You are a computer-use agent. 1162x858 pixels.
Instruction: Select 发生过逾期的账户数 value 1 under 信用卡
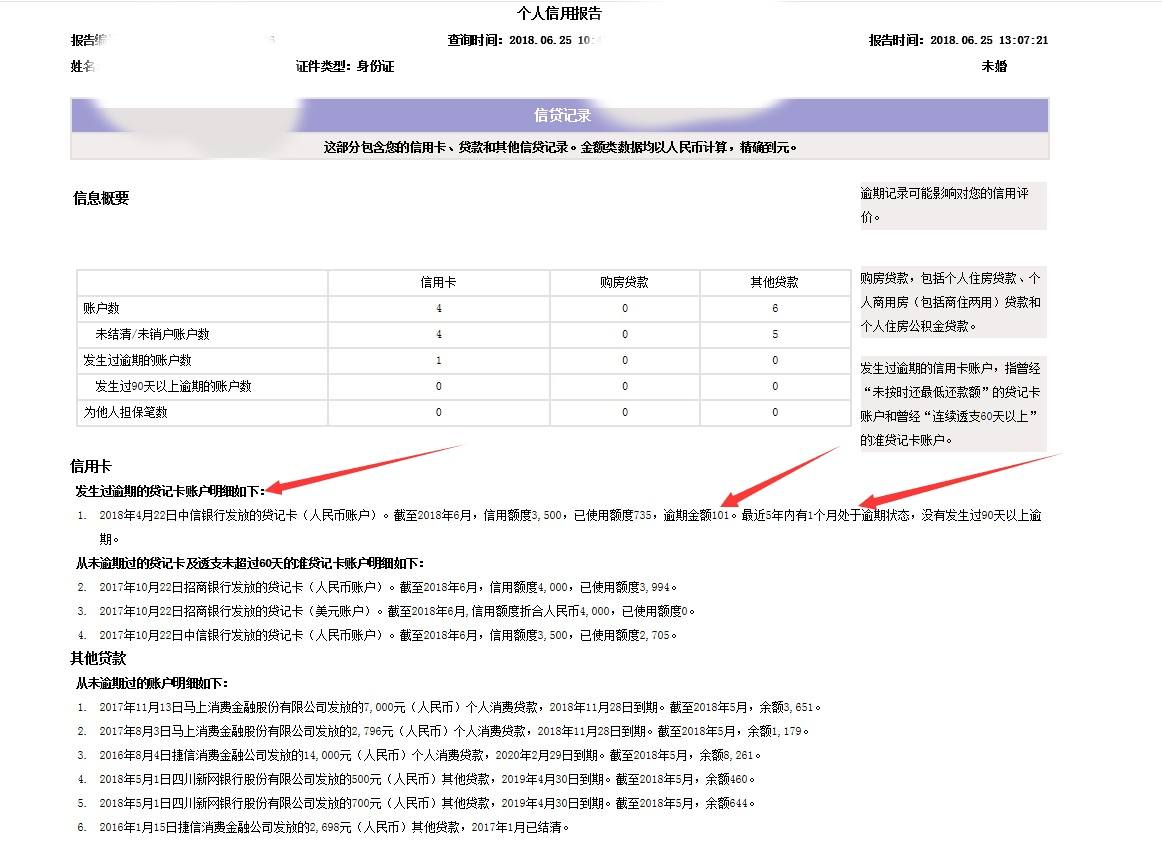tap(439, 360)
